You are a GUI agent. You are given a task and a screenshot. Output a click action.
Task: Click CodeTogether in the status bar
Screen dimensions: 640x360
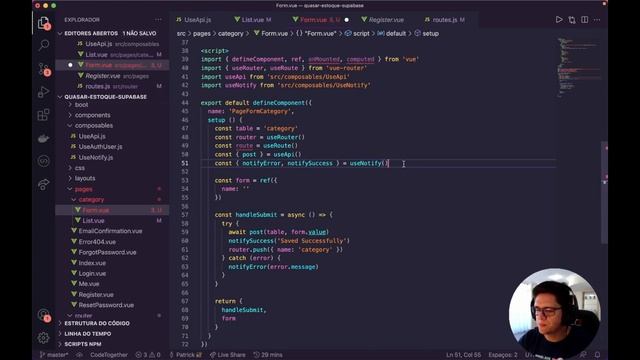tap(109, 355)
